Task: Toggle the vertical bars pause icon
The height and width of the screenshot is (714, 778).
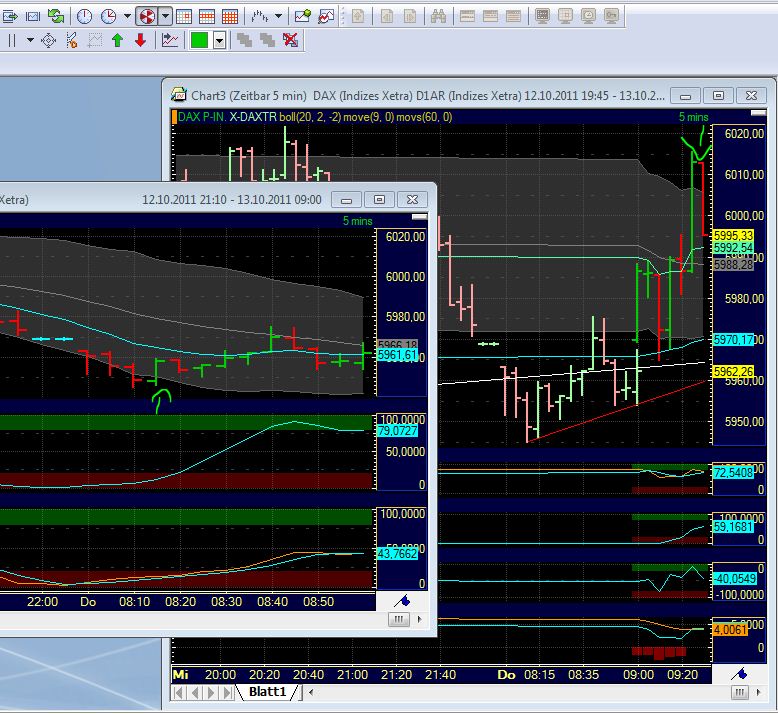Action: 11,40
